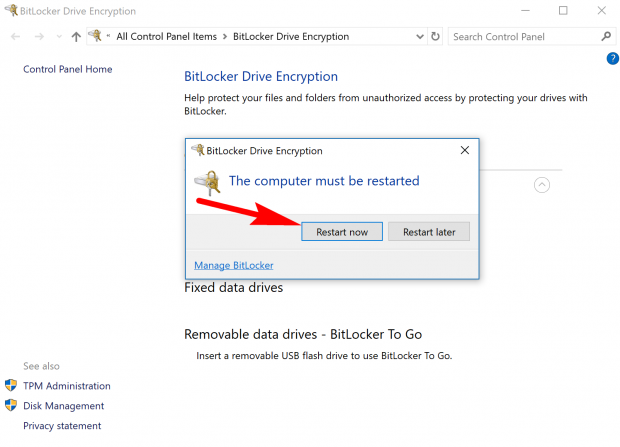Open recent locations dropdown arrow
The image size is (620, 447).
(58, 37)
